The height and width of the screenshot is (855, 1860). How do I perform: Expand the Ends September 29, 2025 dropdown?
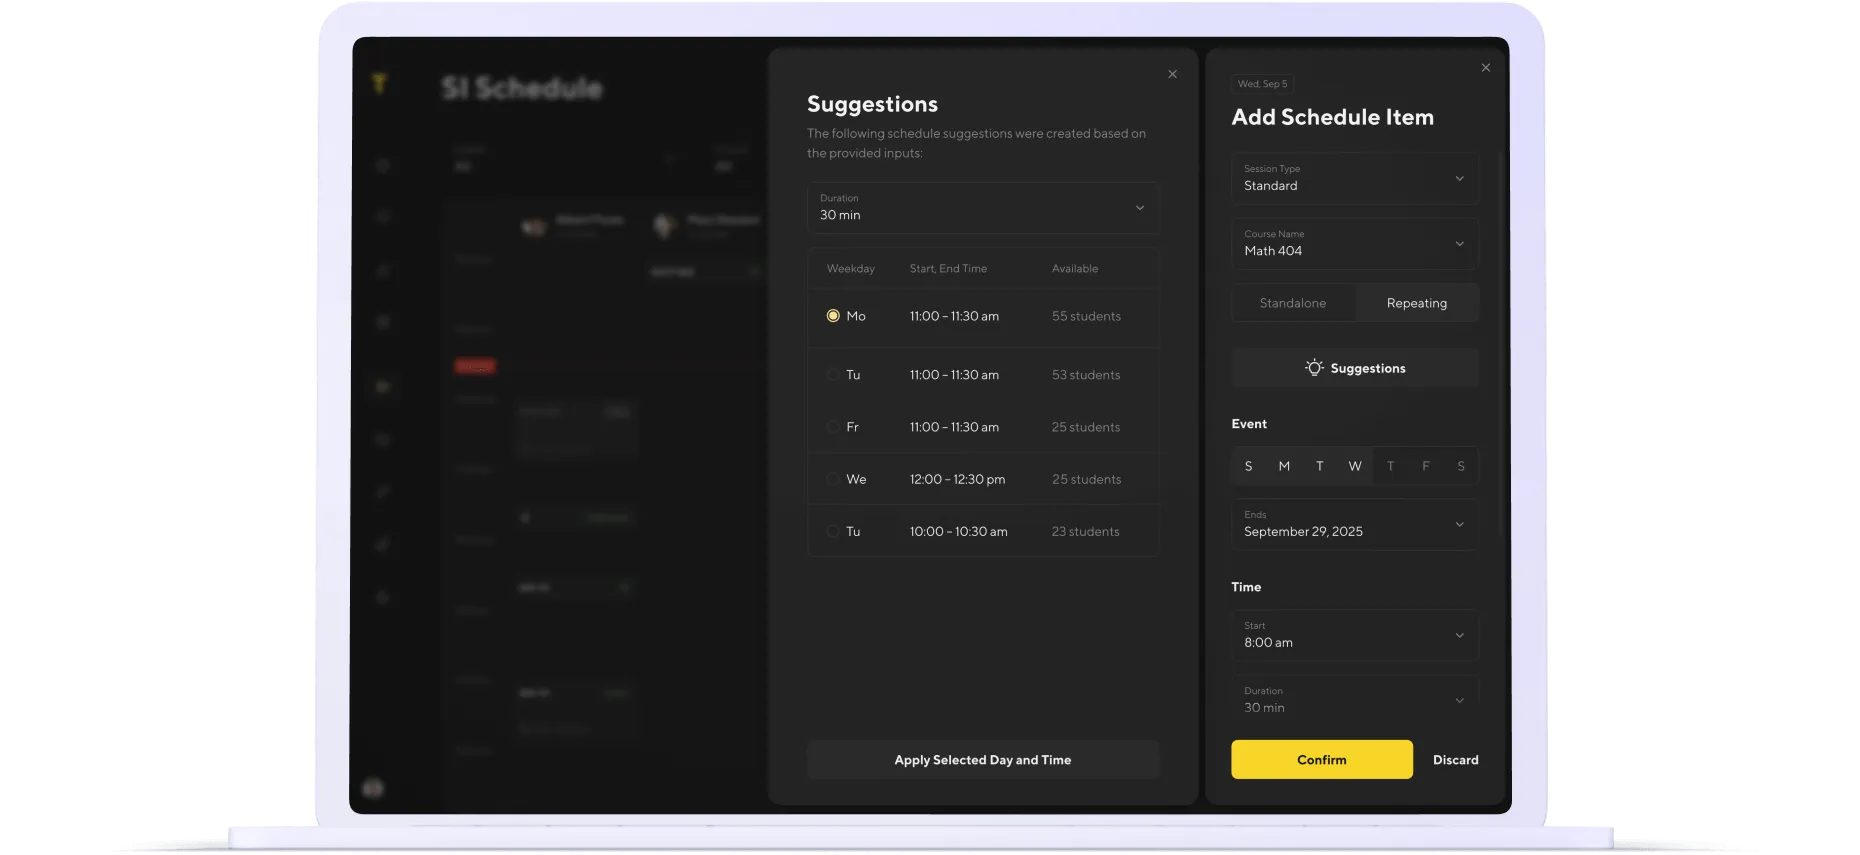coord(1355,524)
